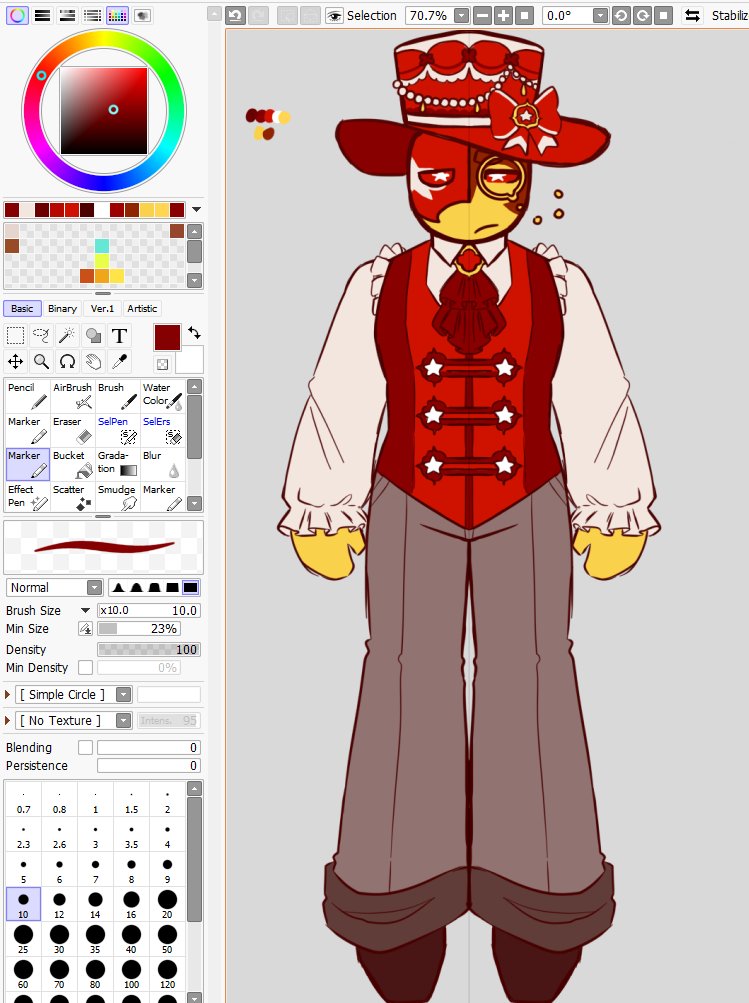The height and width of the screenshot is (1003, 749).
Task: Rotate canvas clockwise
Action: [642, 15]
